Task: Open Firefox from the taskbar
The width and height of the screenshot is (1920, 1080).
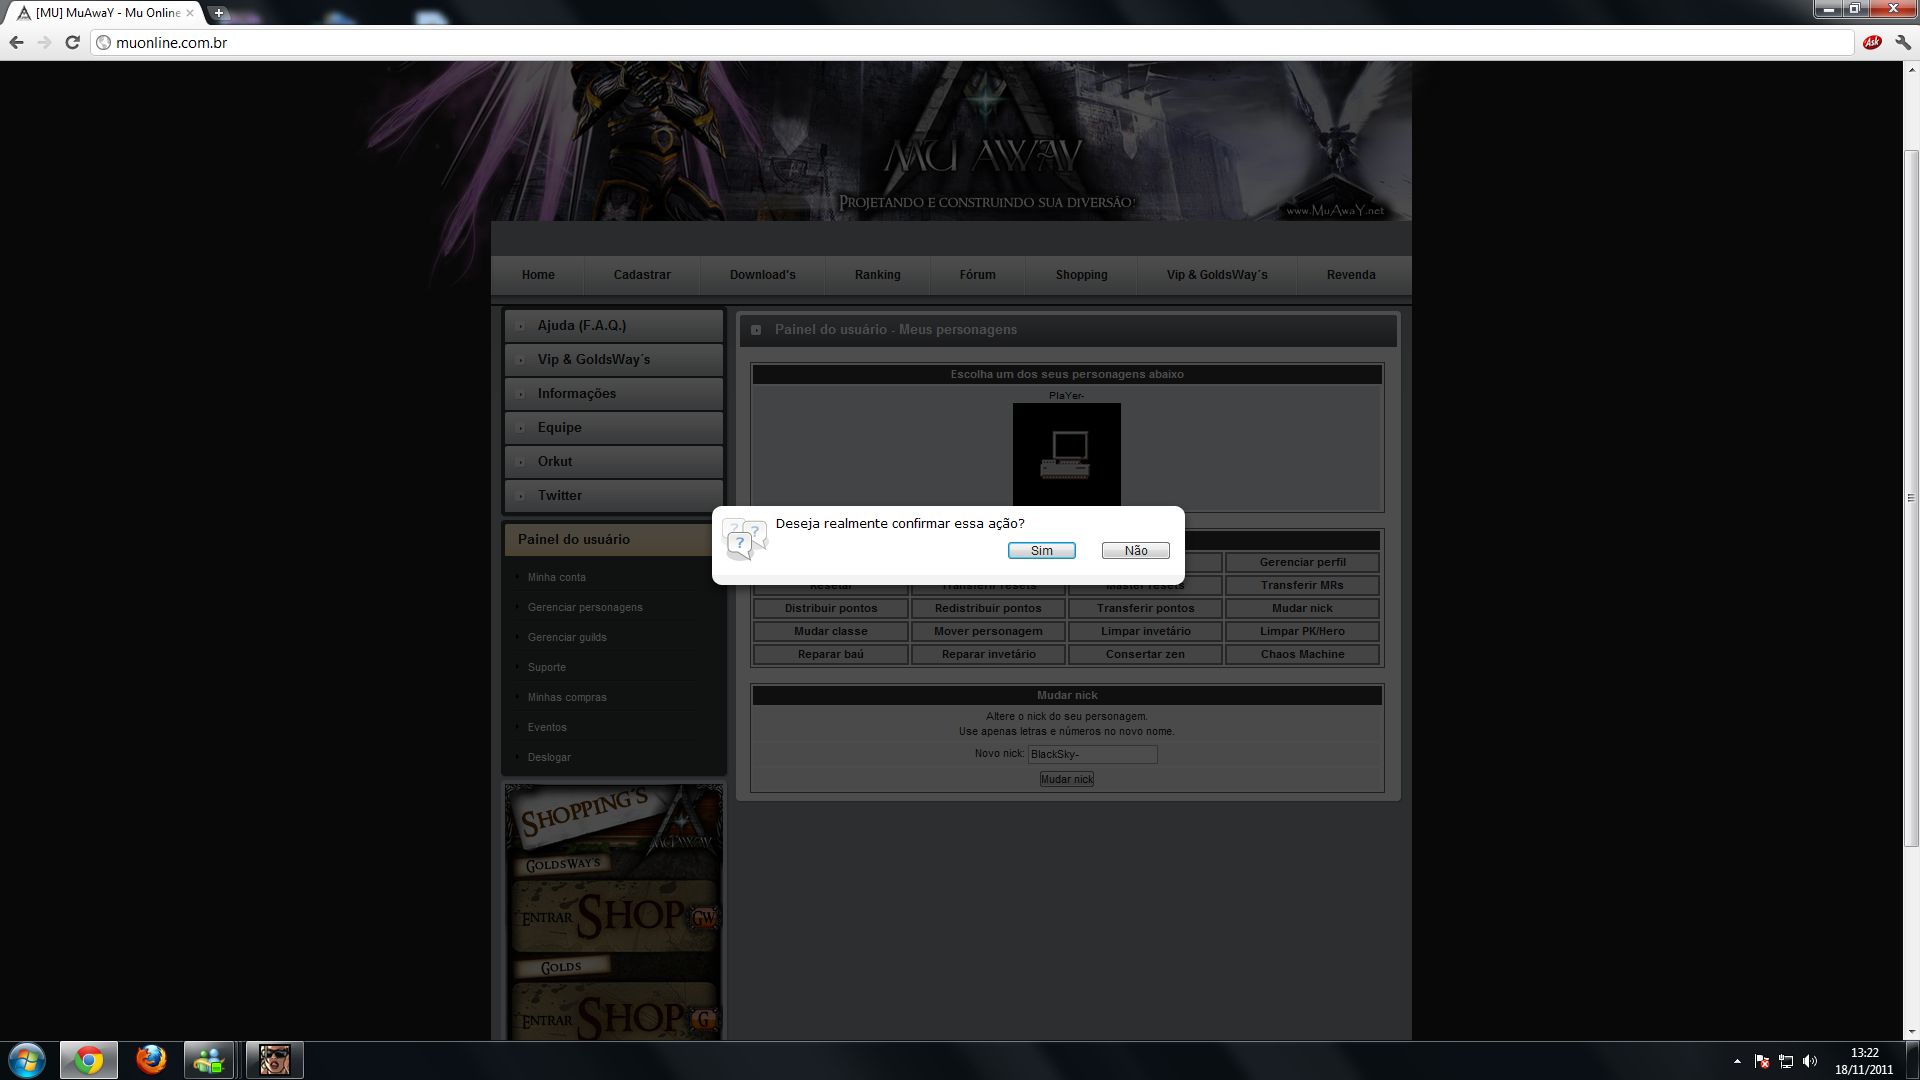Action: 151,1059
